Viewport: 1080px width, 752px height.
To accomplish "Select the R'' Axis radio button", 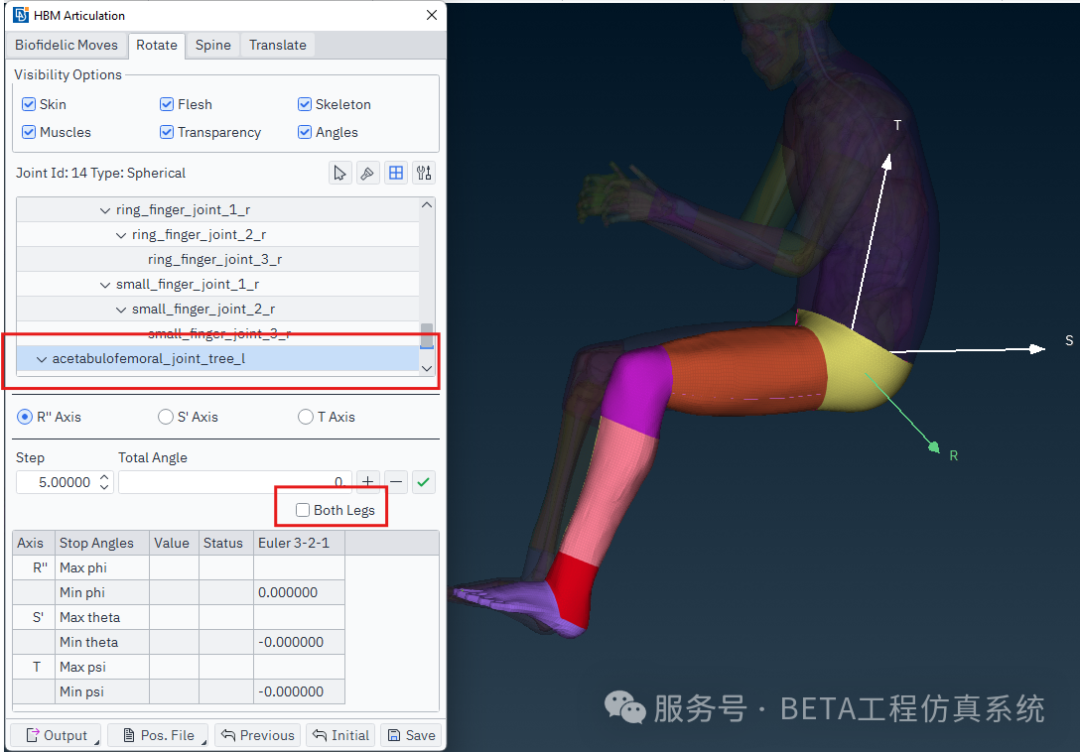I will pos(25,417).
